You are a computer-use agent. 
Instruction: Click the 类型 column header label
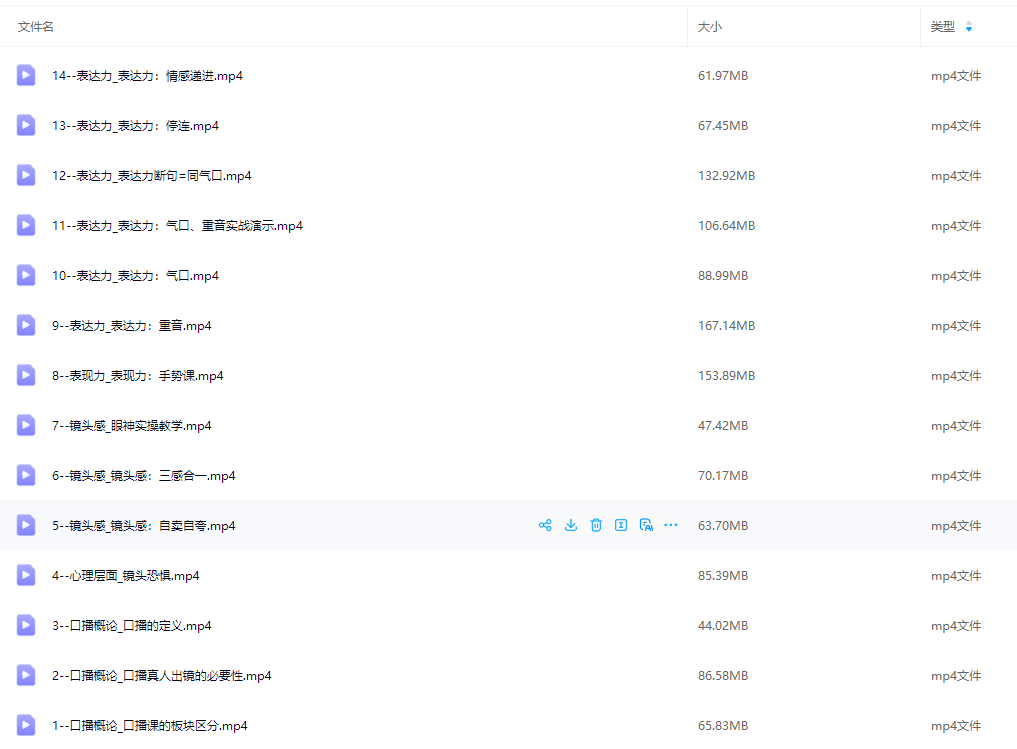pos(942,27)
